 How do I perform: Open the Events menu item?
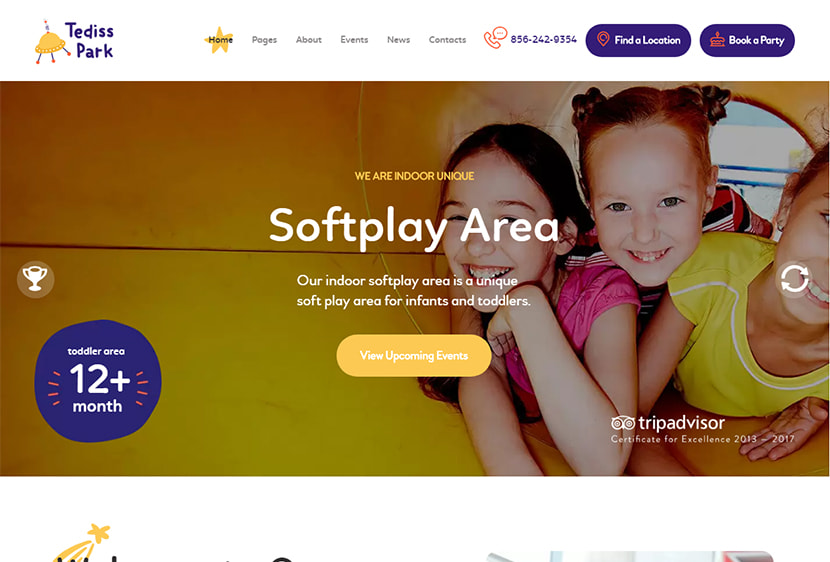tap(354, 40)
